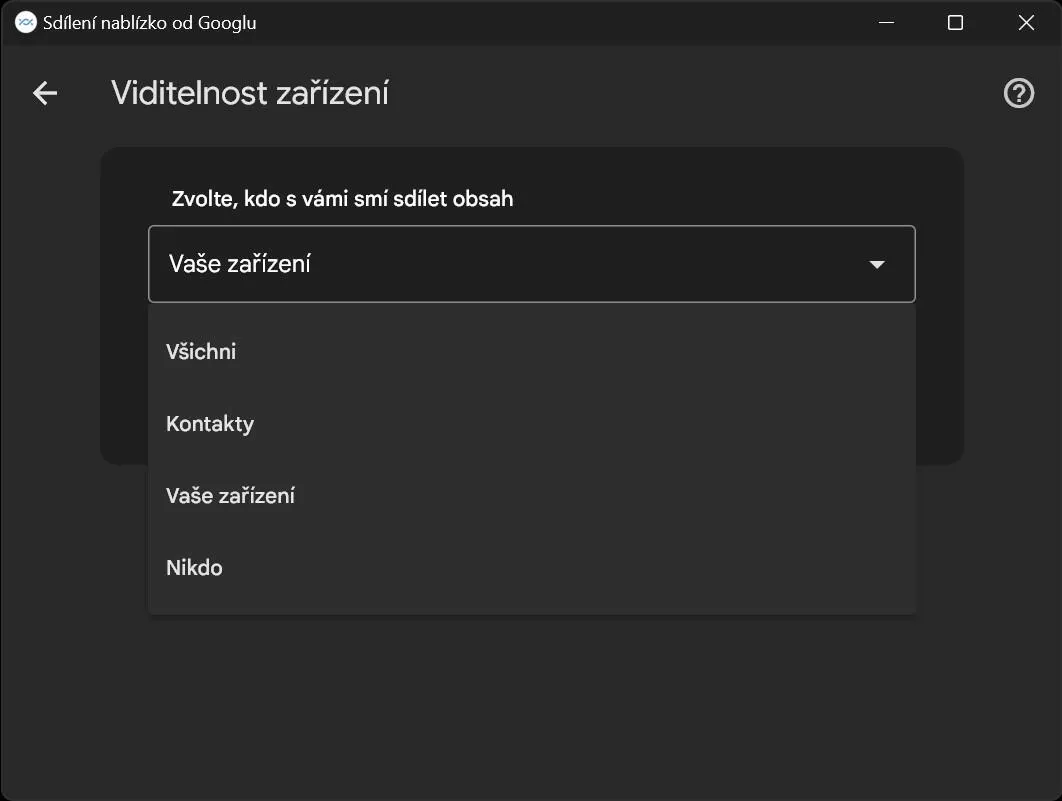
Task: Go back using the left arrow icon
Action: click(x=45, y=93)
